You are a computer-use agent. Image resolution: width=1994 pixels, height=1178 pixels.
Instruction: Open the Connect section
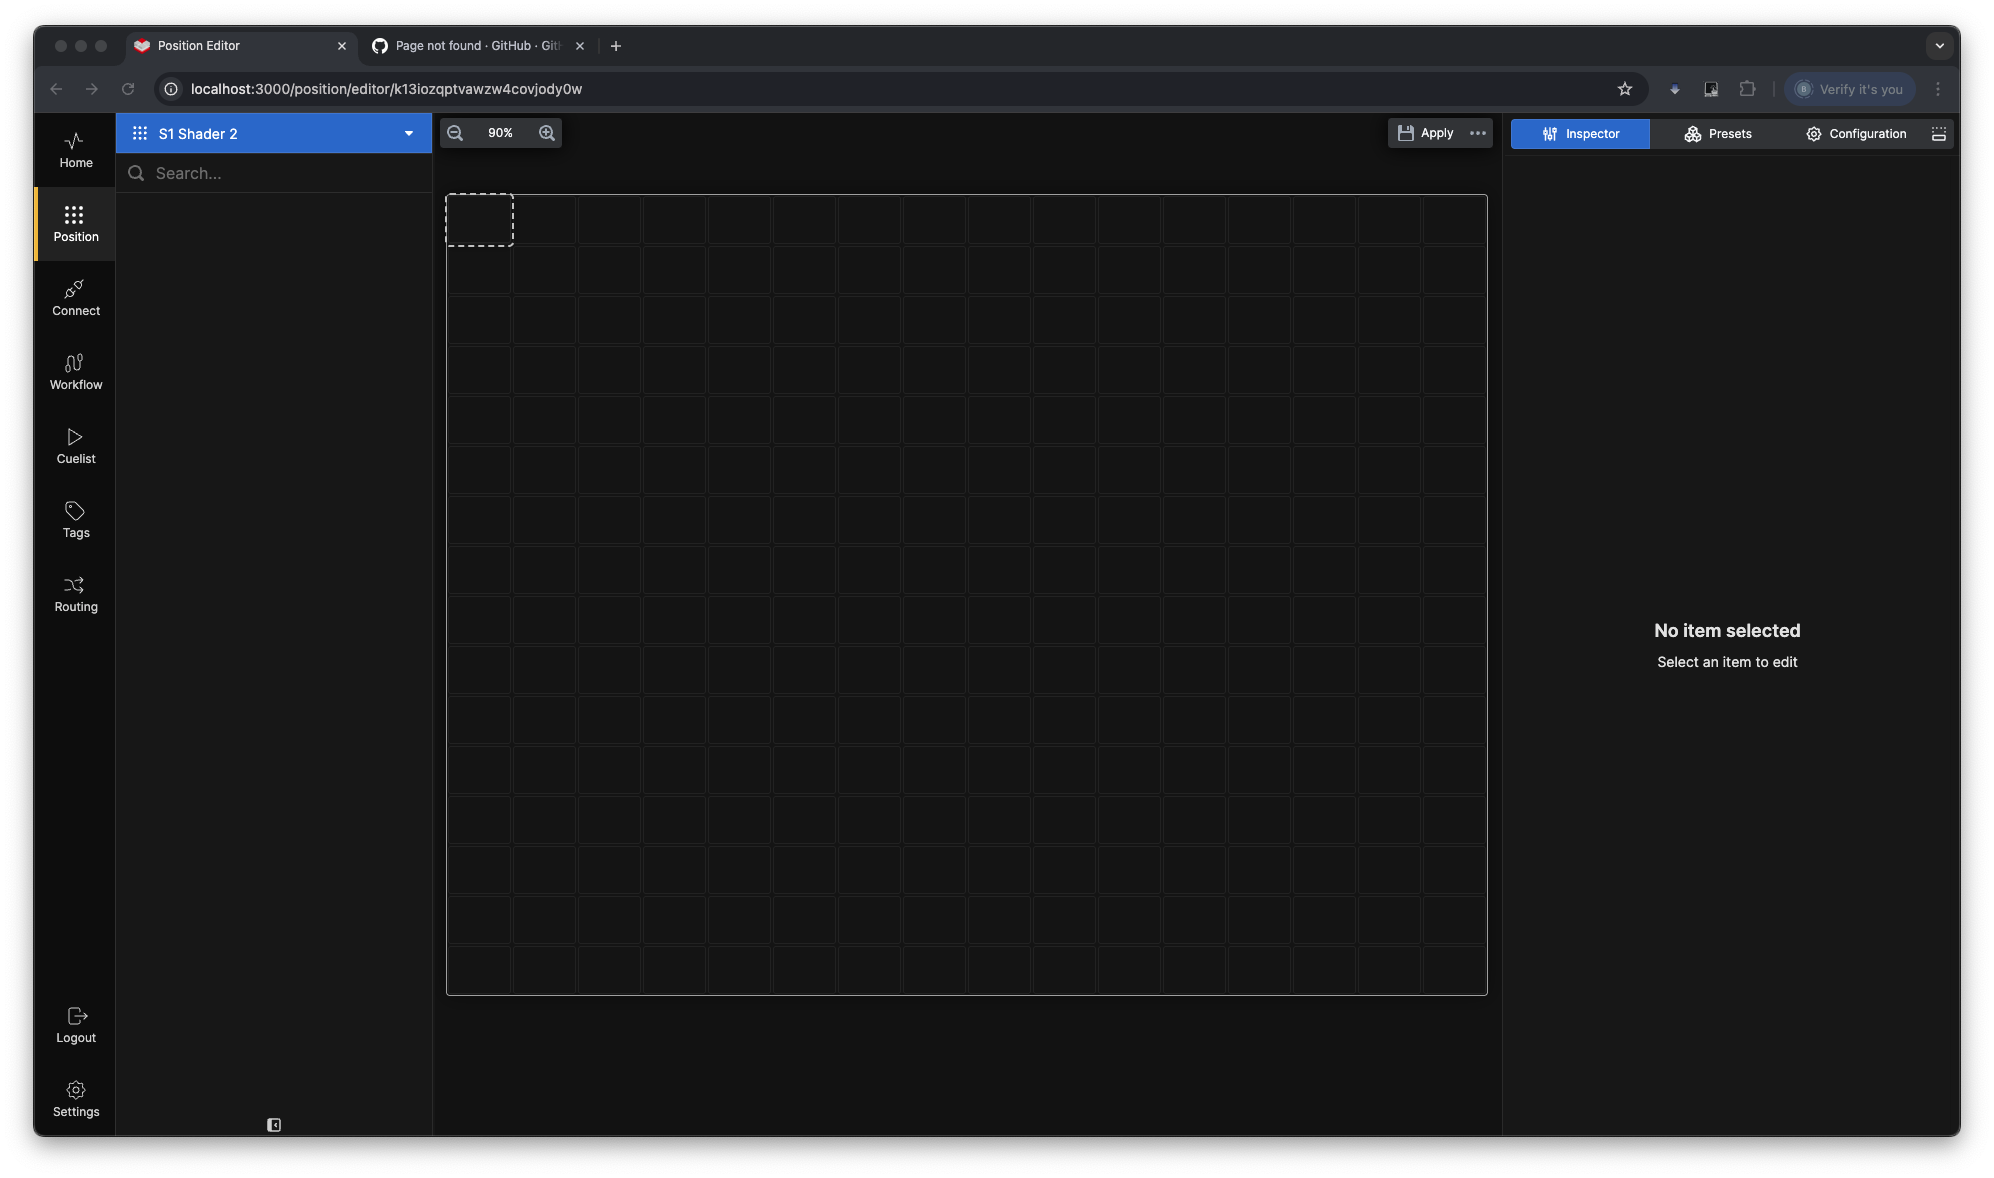click(x=75, y=298)
